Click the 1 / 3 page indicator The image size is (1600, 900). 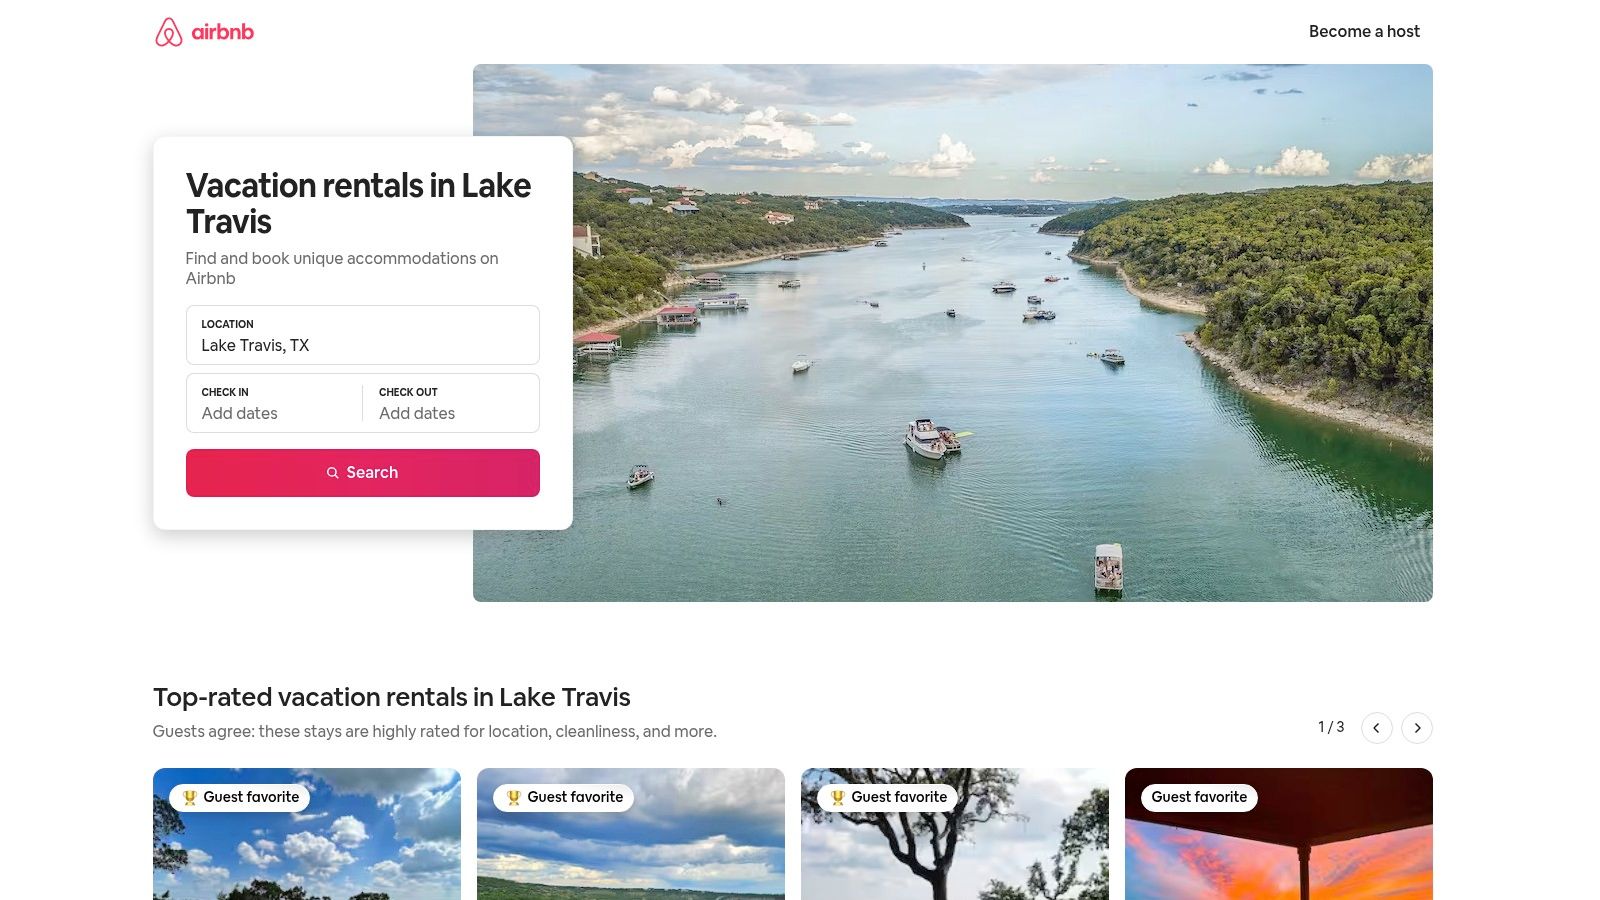[1331, 727]
